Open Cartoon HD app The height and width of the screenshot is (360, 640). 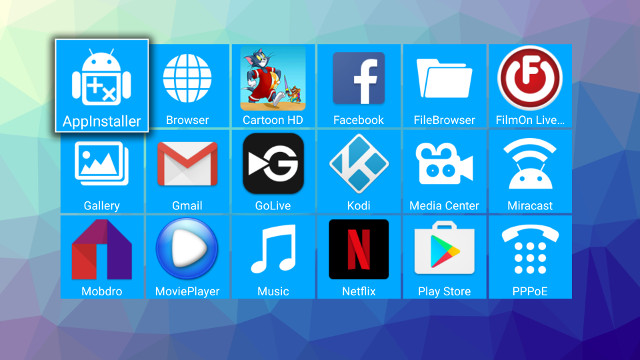pyautogui.click(x=273, y=86)
